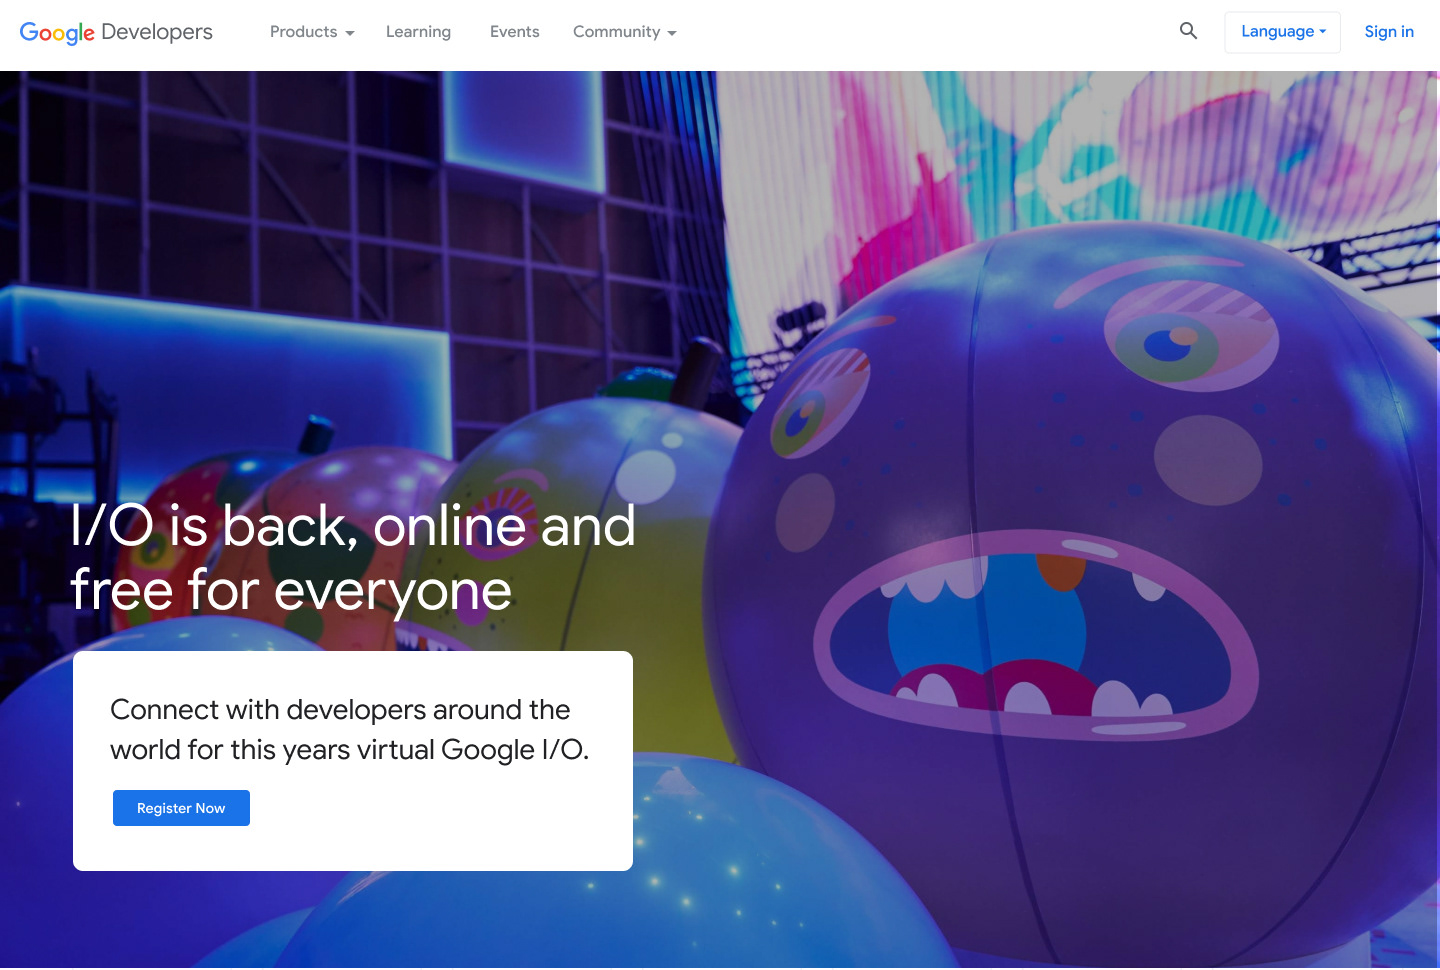Click the purple monster's large right eye
1440x970 pixels.
point(1180,340)
